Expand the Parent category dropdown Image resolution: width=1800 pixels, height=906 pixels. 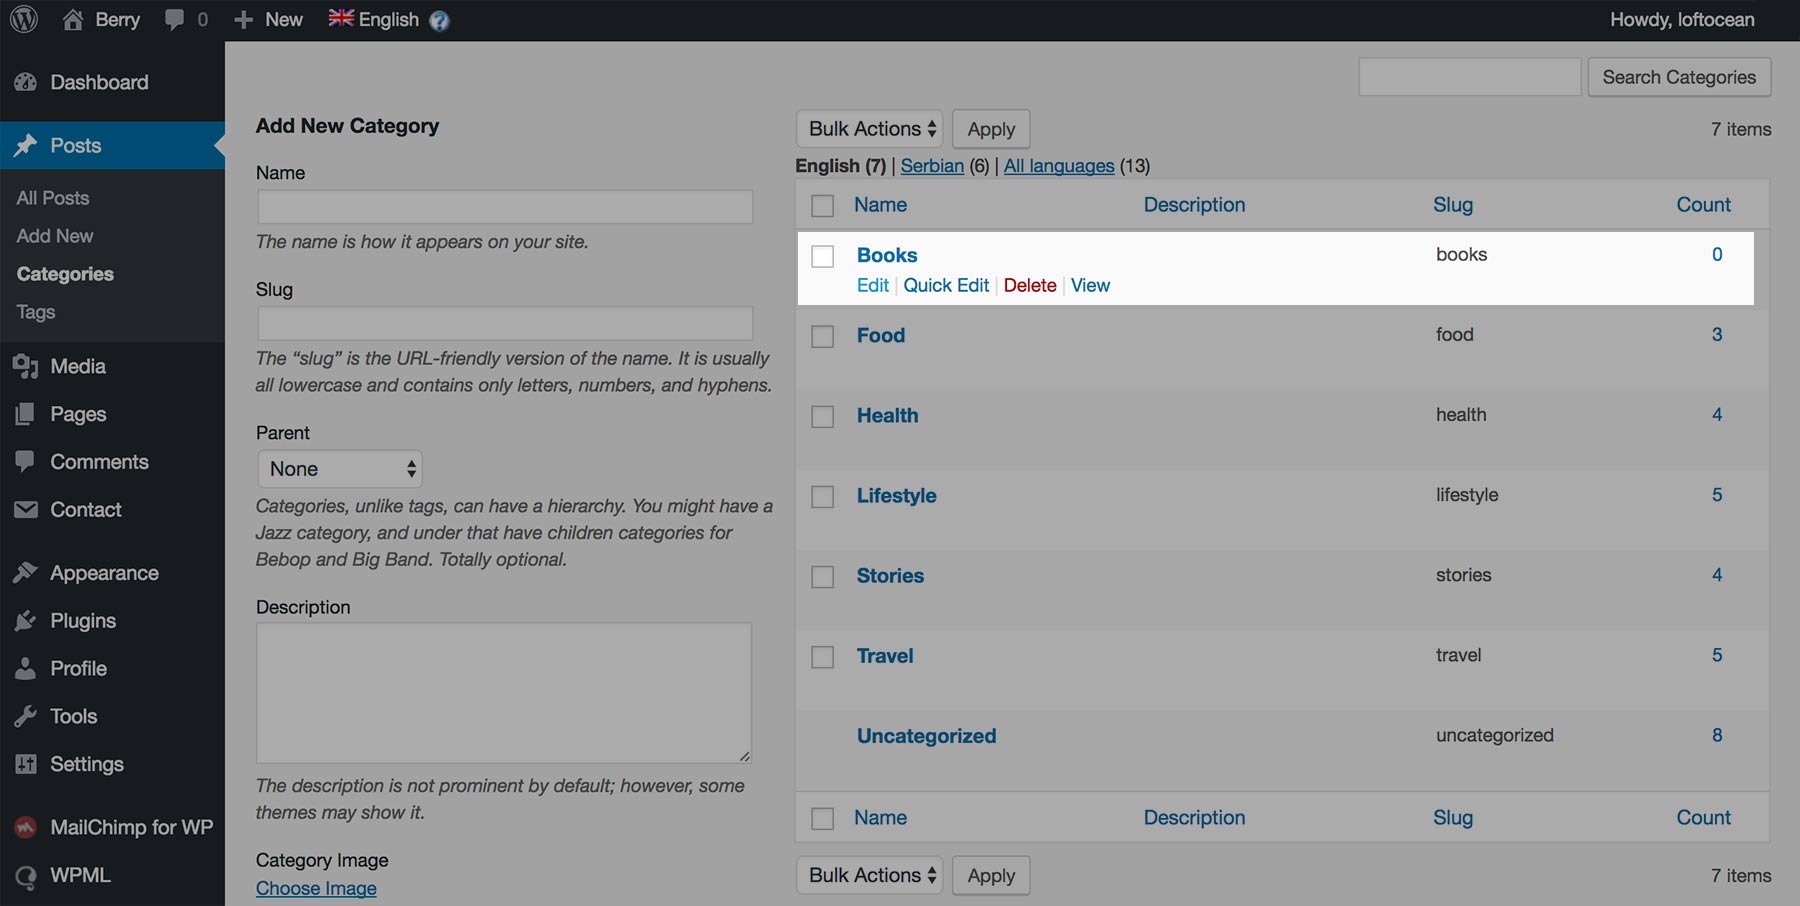[340, 469]
